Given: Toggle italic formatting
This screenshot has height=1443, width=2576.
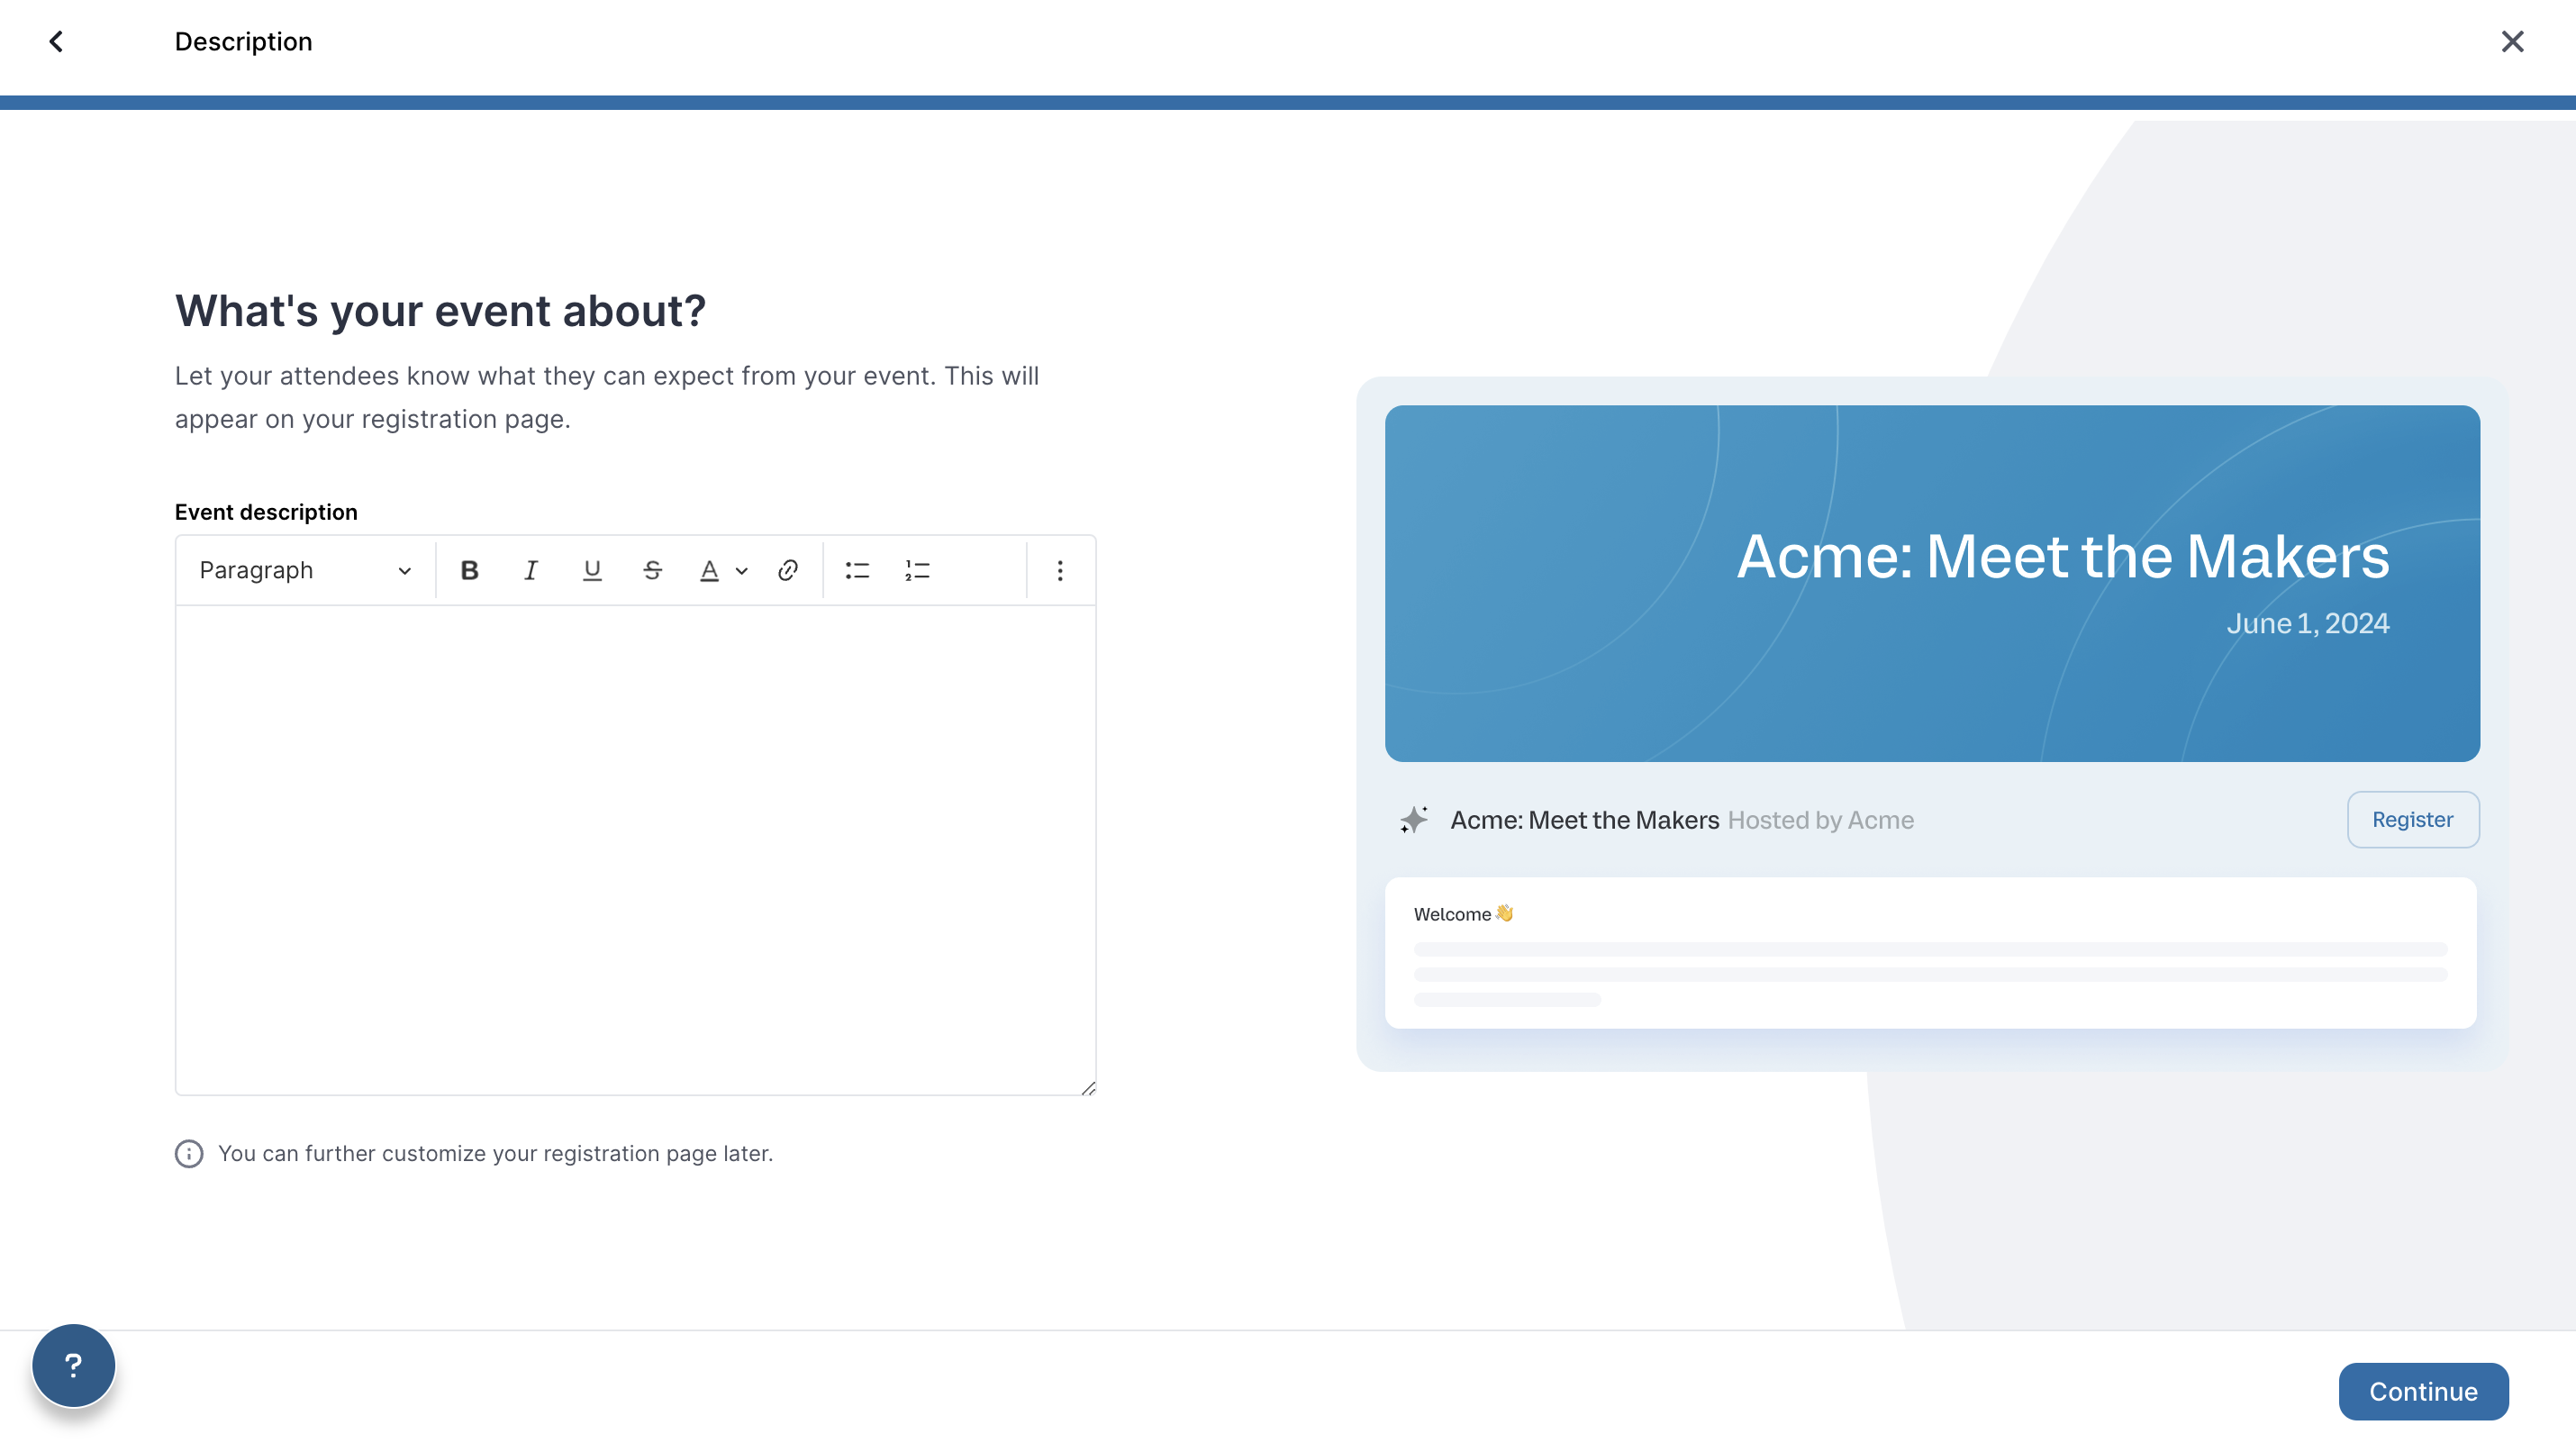Looking at the screenshot, I should [x=531, y=570].
